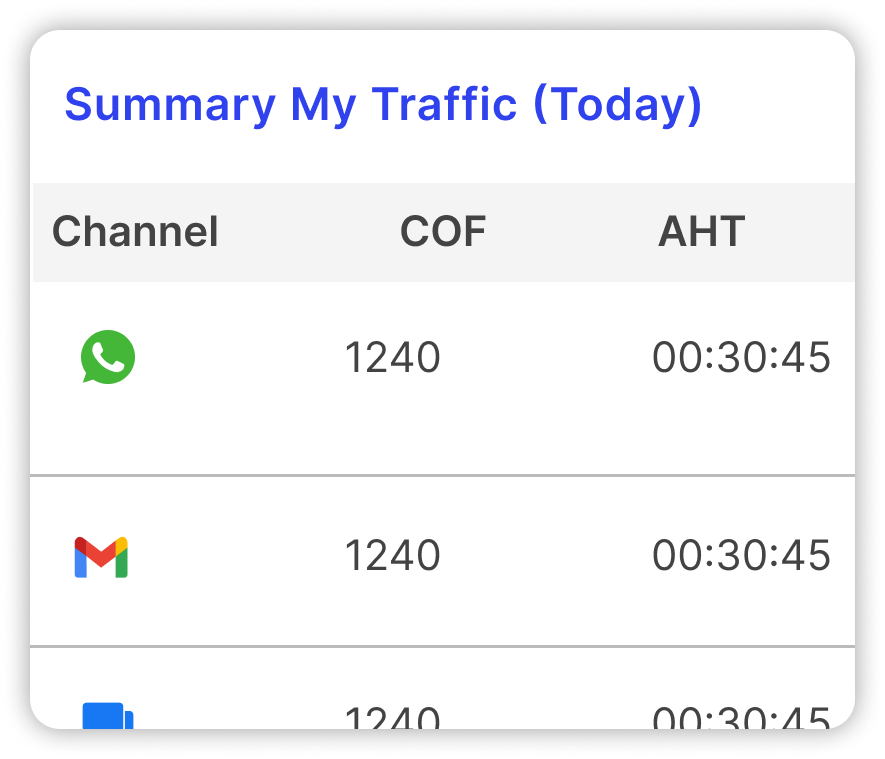This screenshot has width=885, height=759.
Task: Click divider line below the Gmail row
Action: click(x=442, y=646)
